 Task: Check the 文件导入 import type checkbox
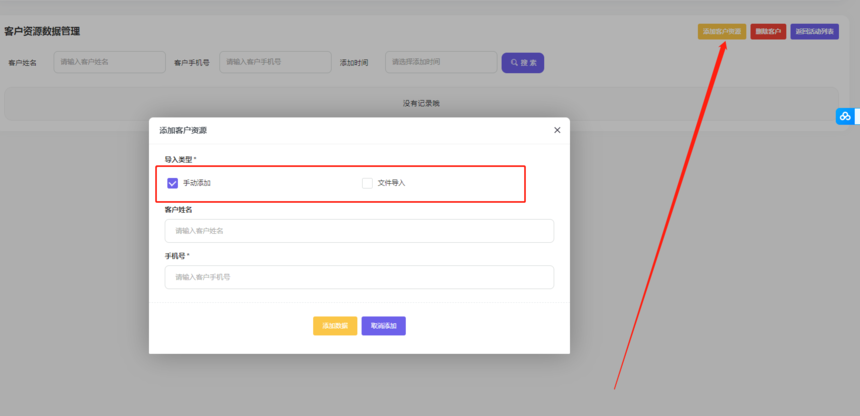coord(367,183)
